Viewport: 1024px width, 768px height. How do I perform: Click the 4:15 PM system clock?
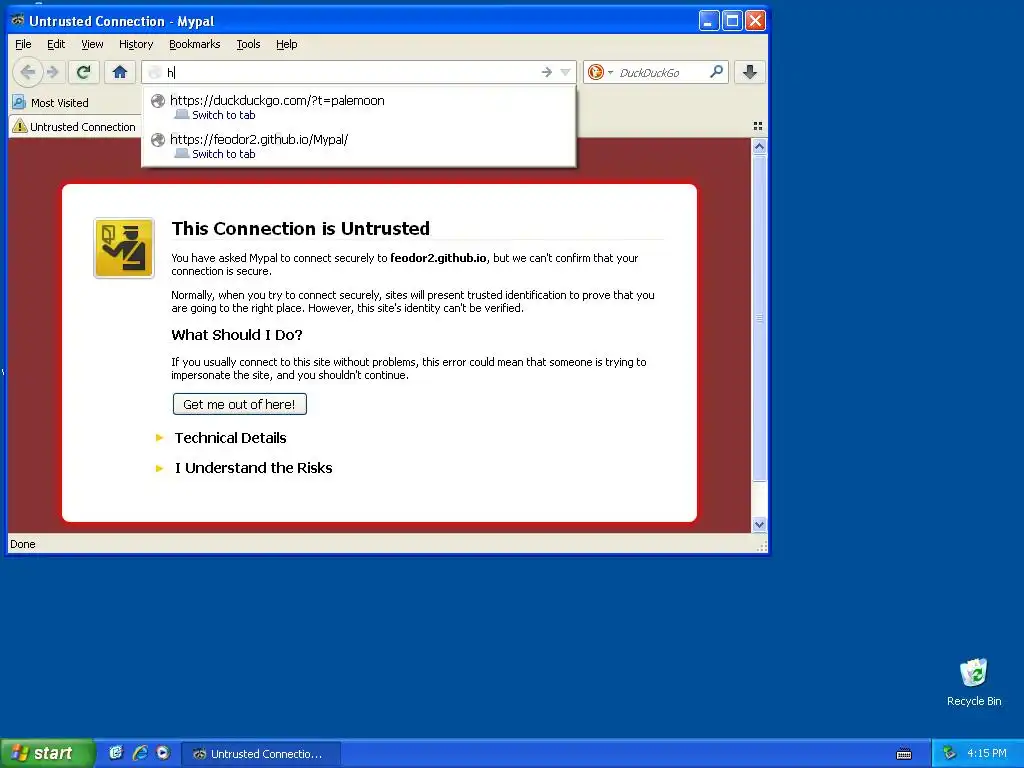(x=987, y=753)
